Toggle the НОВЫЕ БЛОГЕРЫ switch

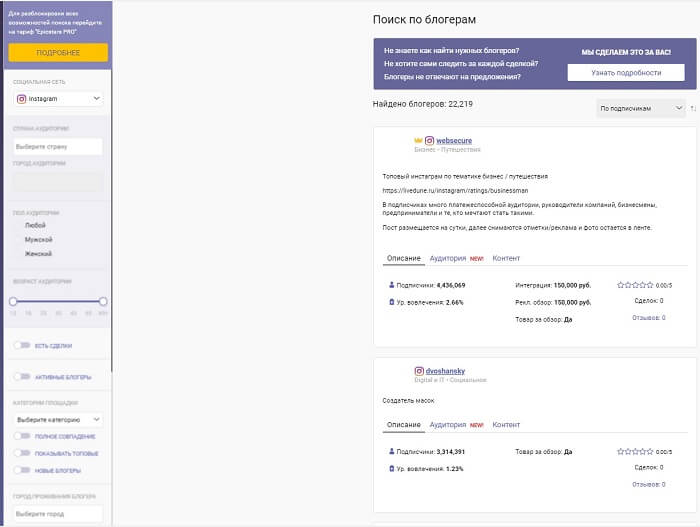point(22,470)
